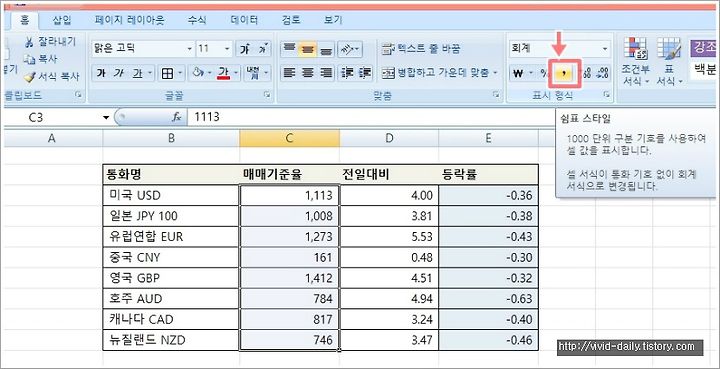
Task: Toggle vertical middle align
Action: pos(307,49)
